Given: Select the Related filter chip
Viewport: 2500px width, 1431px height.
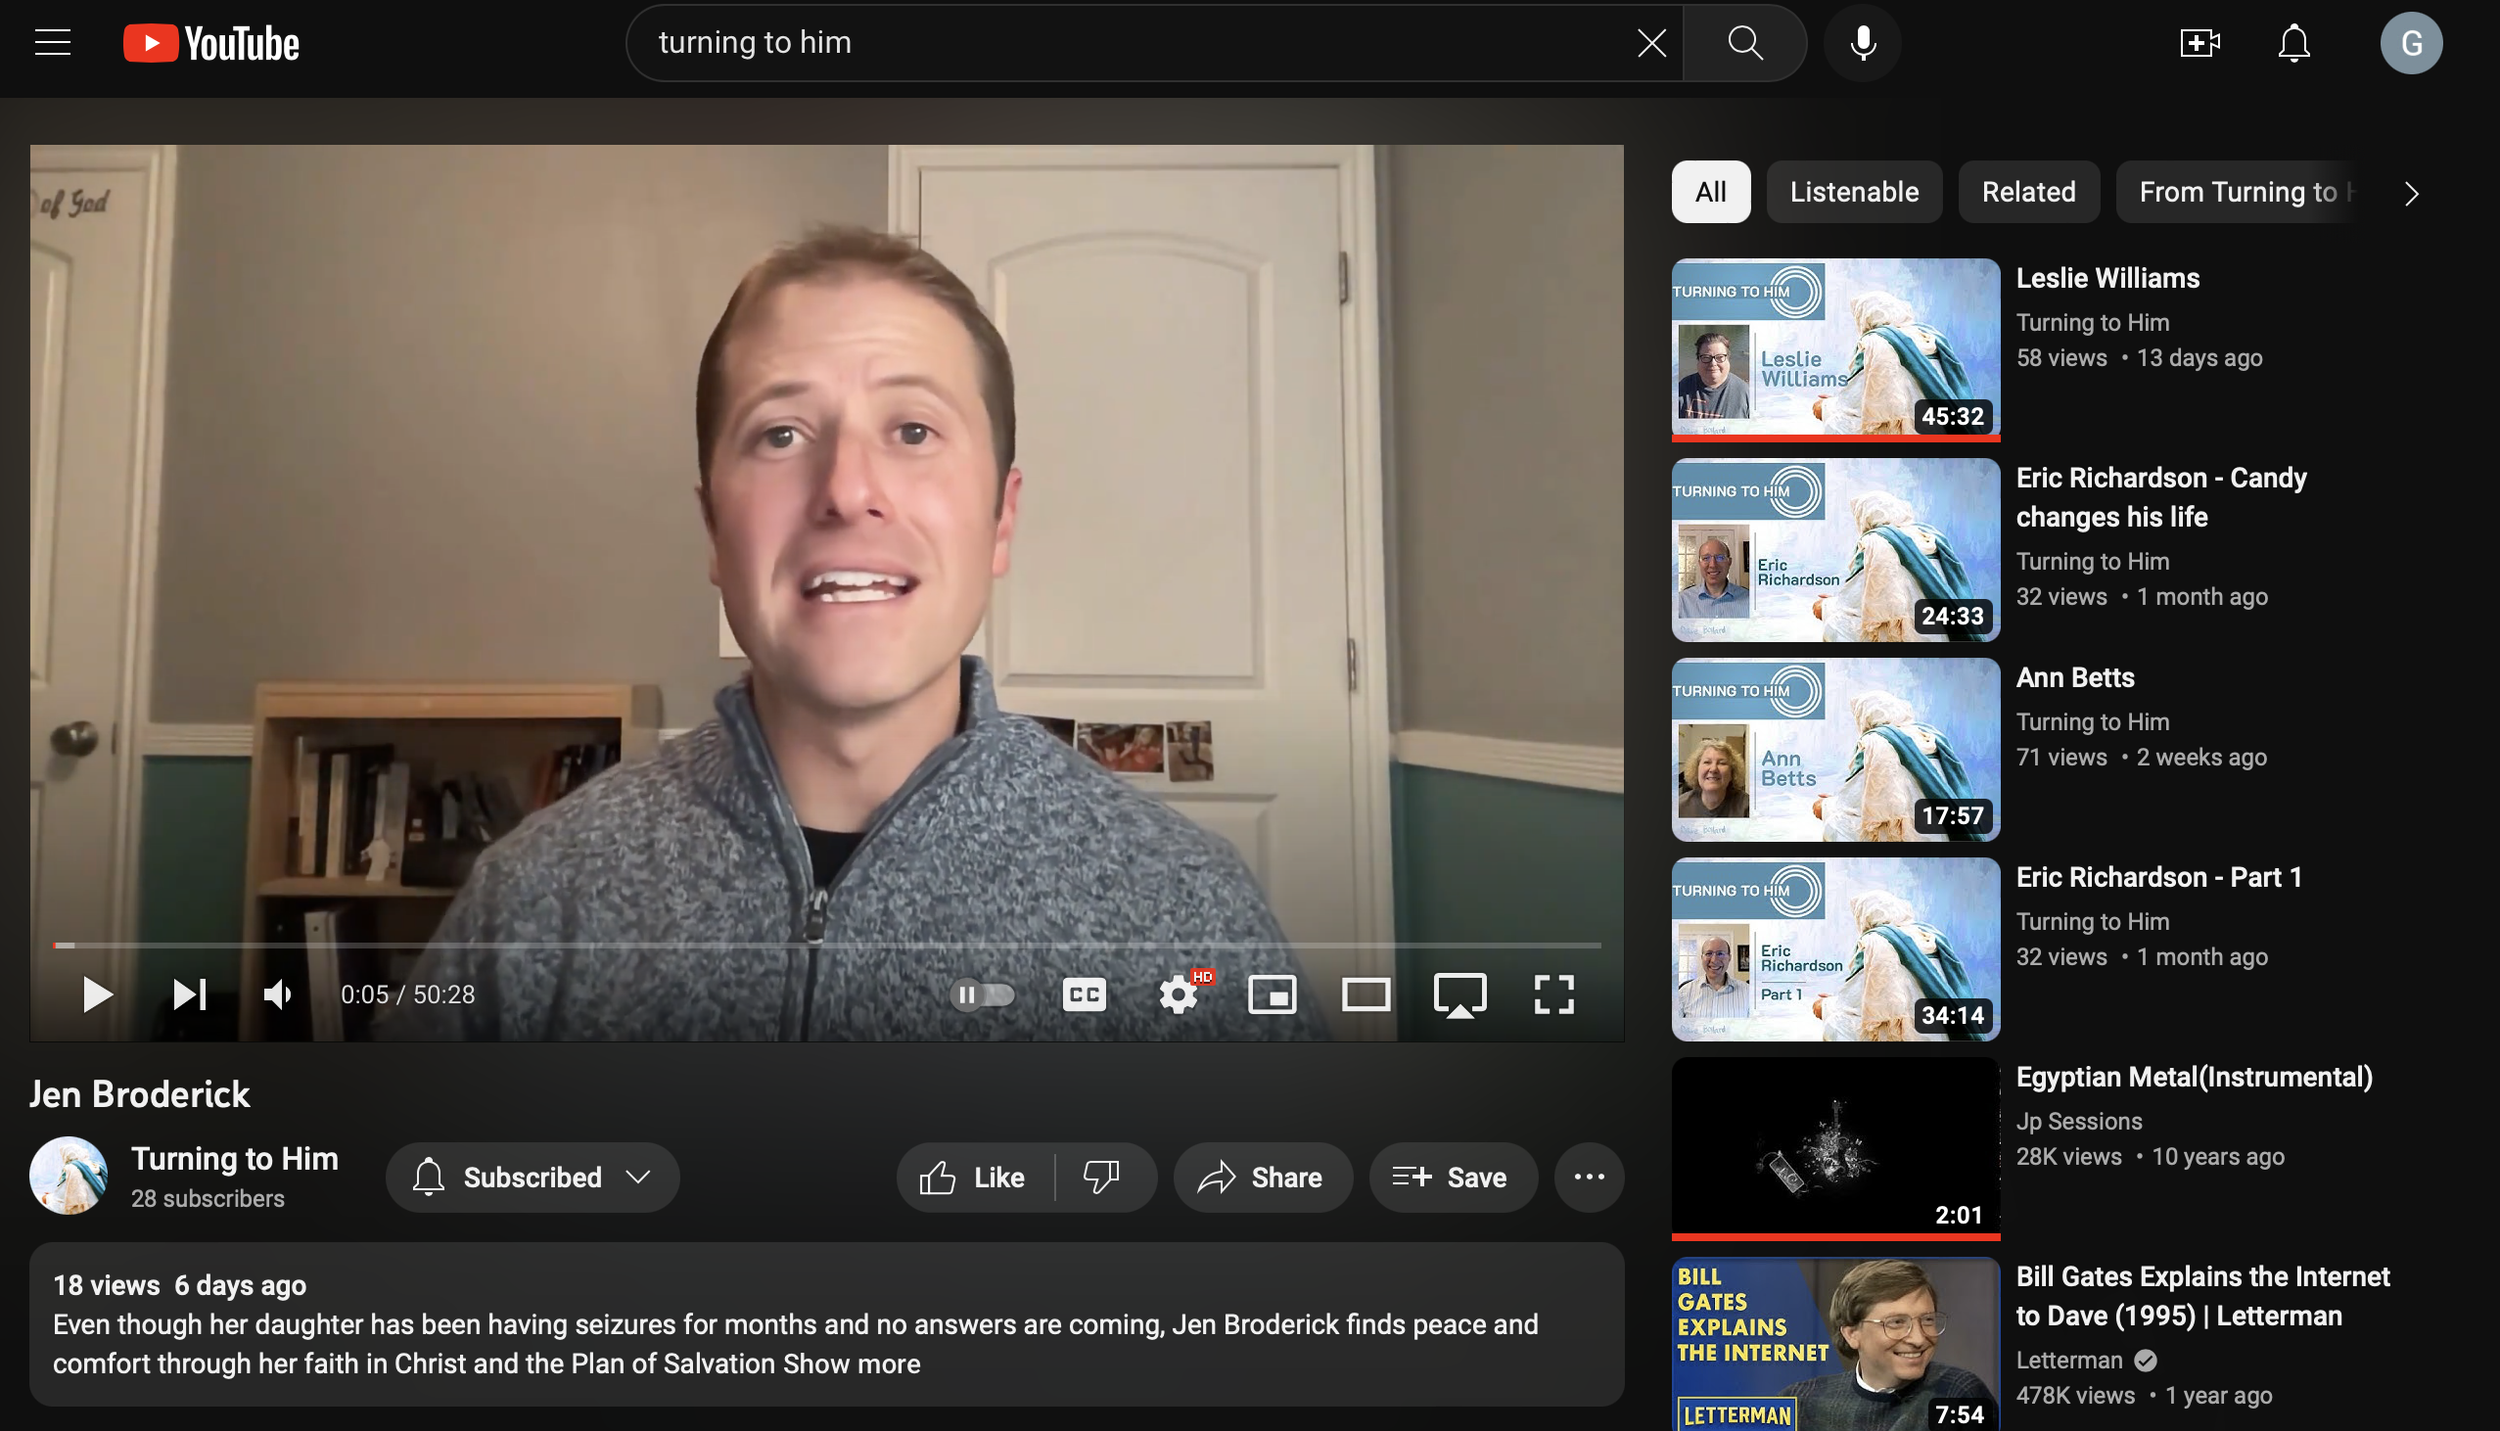Looking at the screenshot, I should point(2028,192).
